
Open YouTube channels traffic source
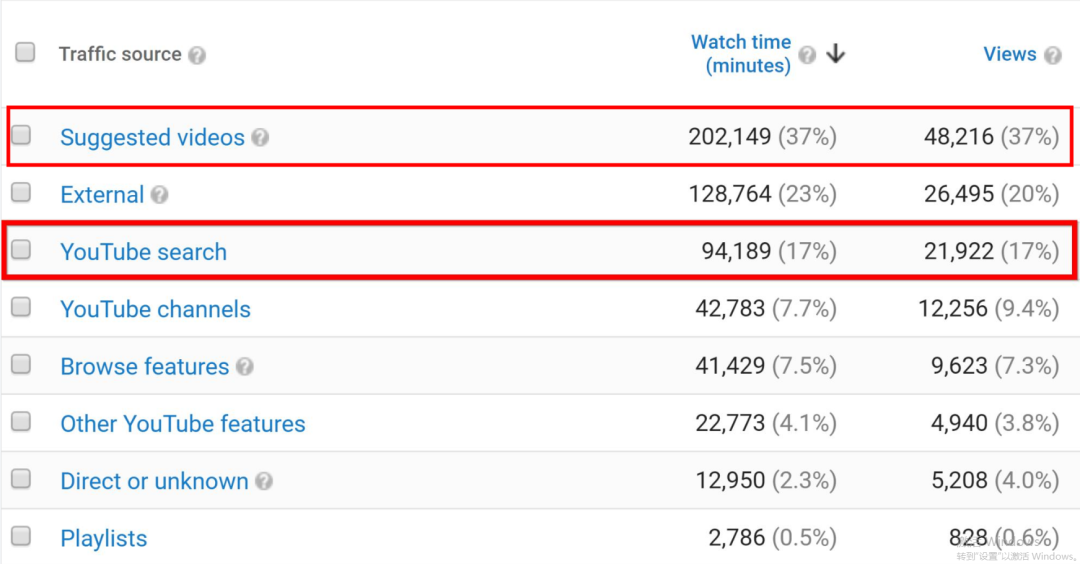(155, 310)
